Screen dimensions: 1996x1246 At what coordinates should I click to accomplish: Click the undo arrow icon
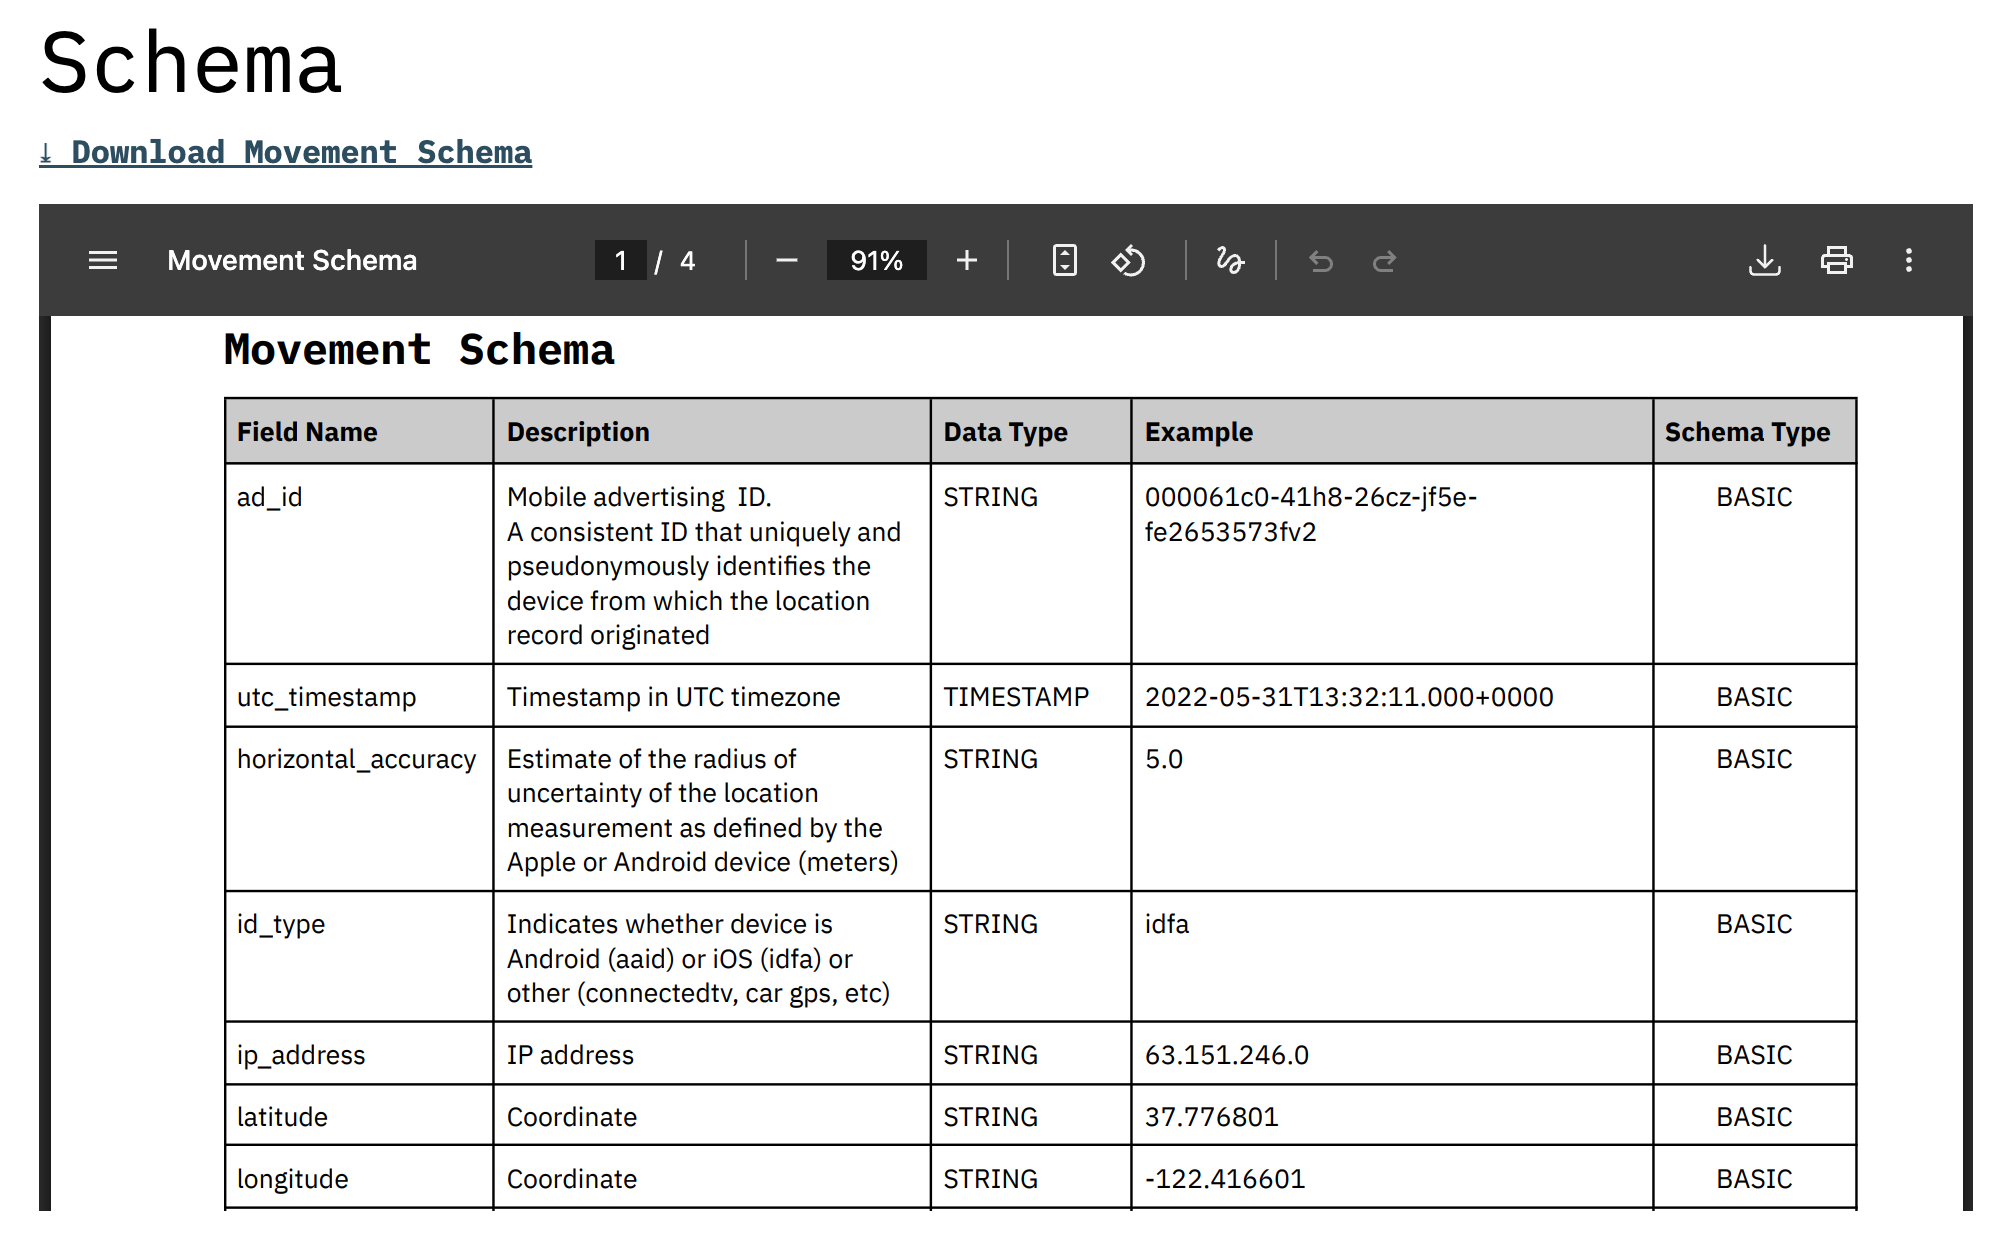[1321, 261]
